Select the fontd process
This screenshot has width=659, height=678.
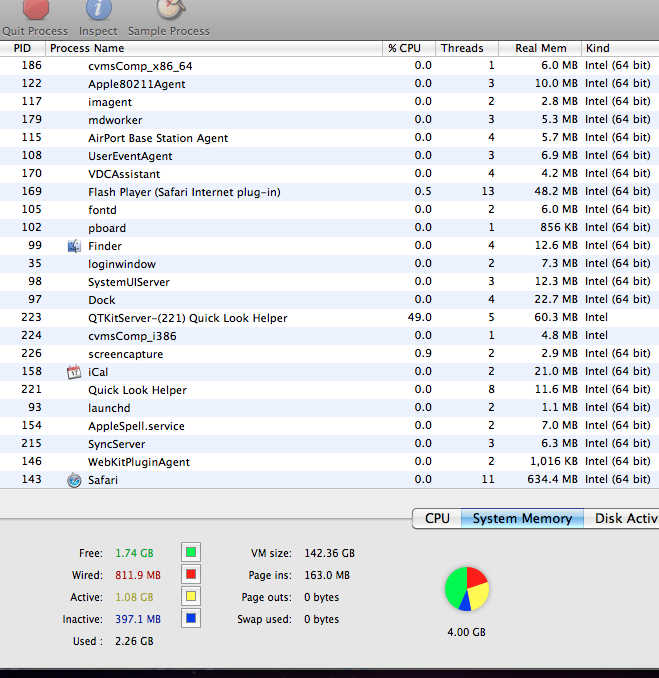click(x=330, y=210)
